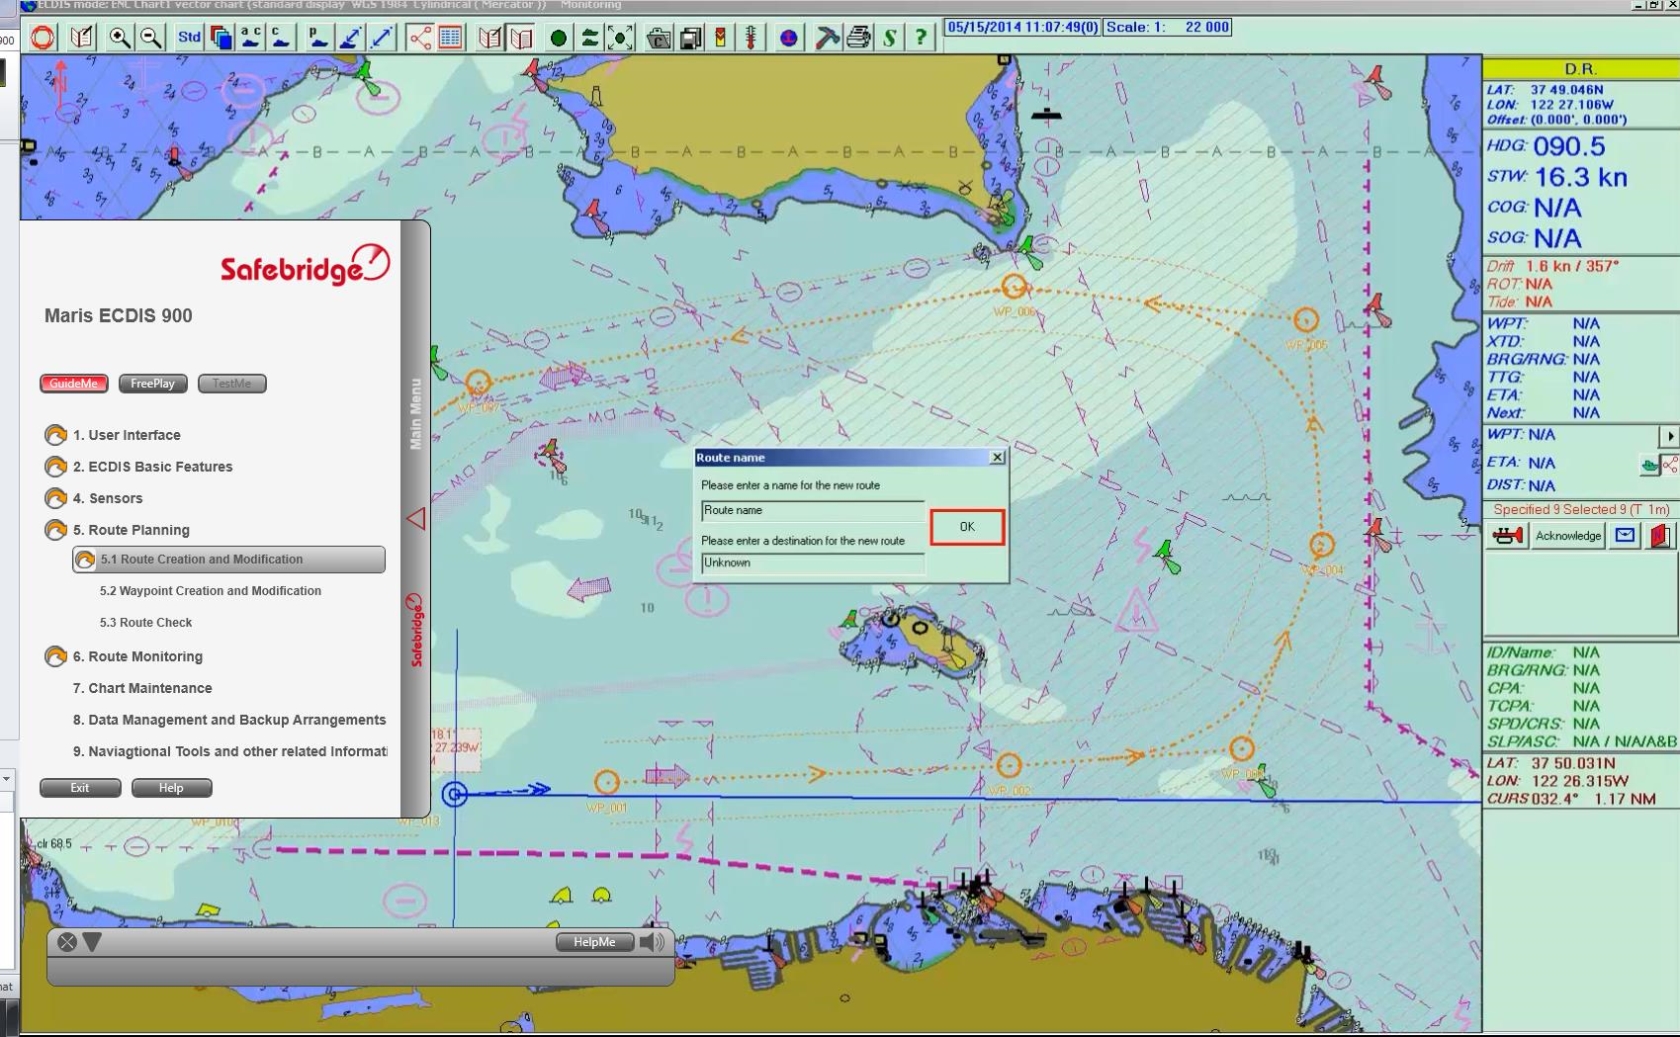Enable the GuideMe training mode
Viewport: 1680px width, 1037px height.
tap(73, 383)
